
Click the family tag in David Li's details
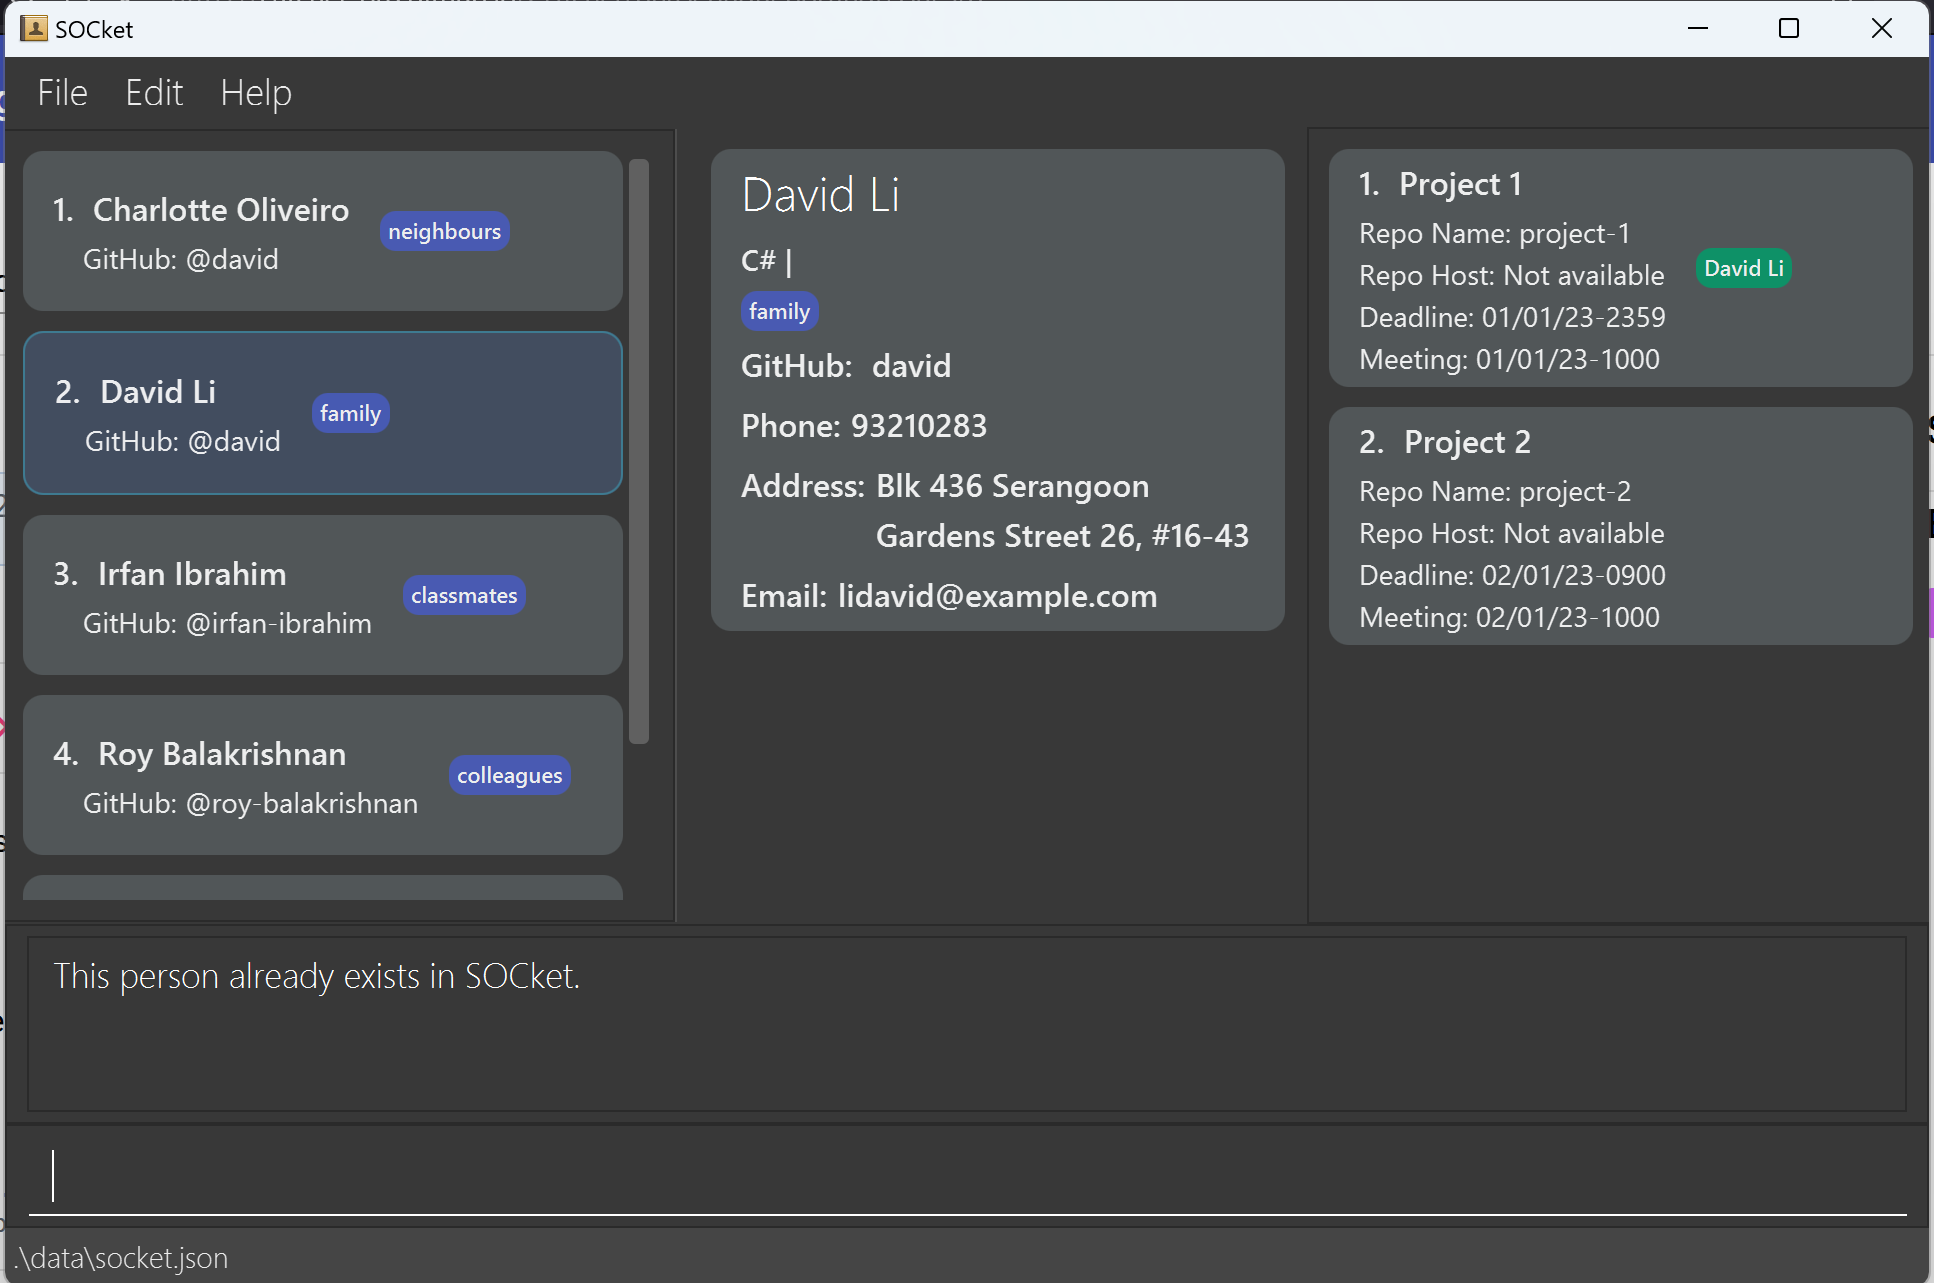click(779, 312)
